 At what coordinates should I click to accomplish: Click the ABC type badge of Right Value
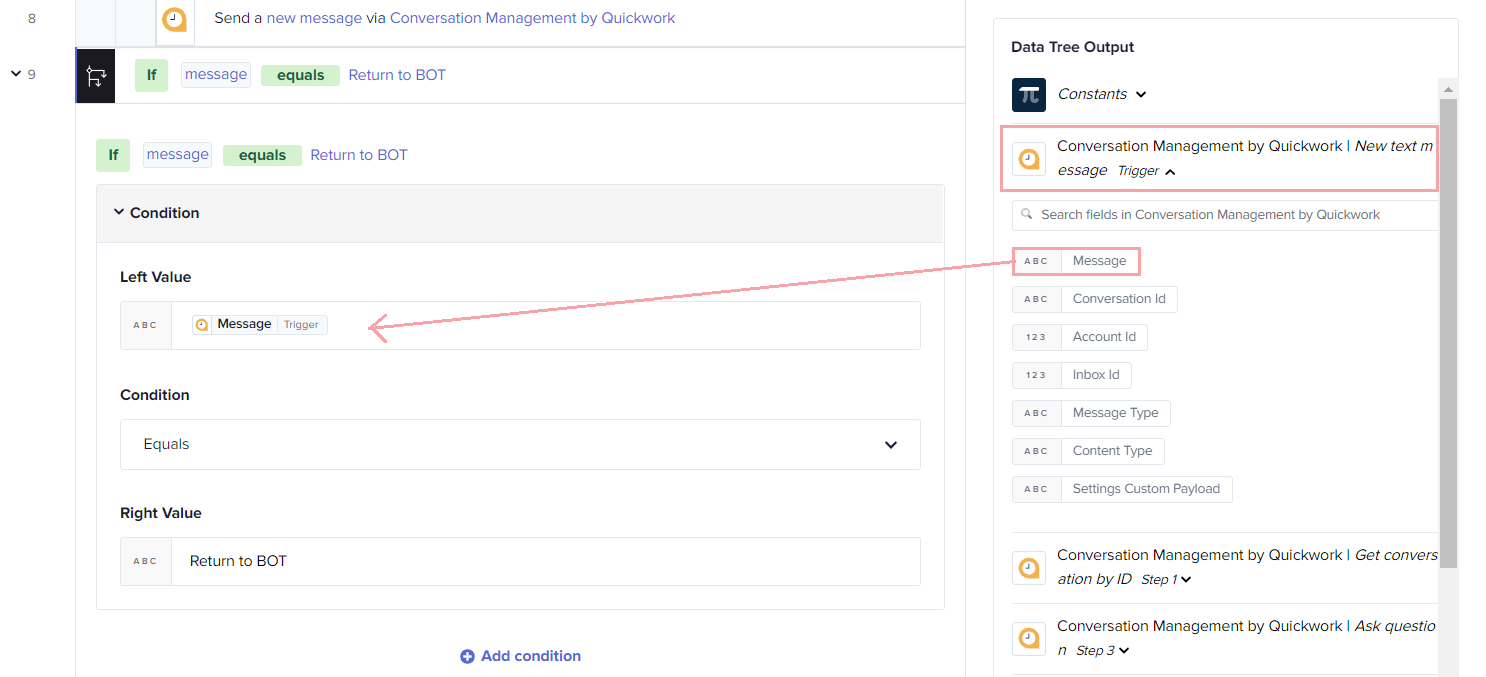pos(146,561)
